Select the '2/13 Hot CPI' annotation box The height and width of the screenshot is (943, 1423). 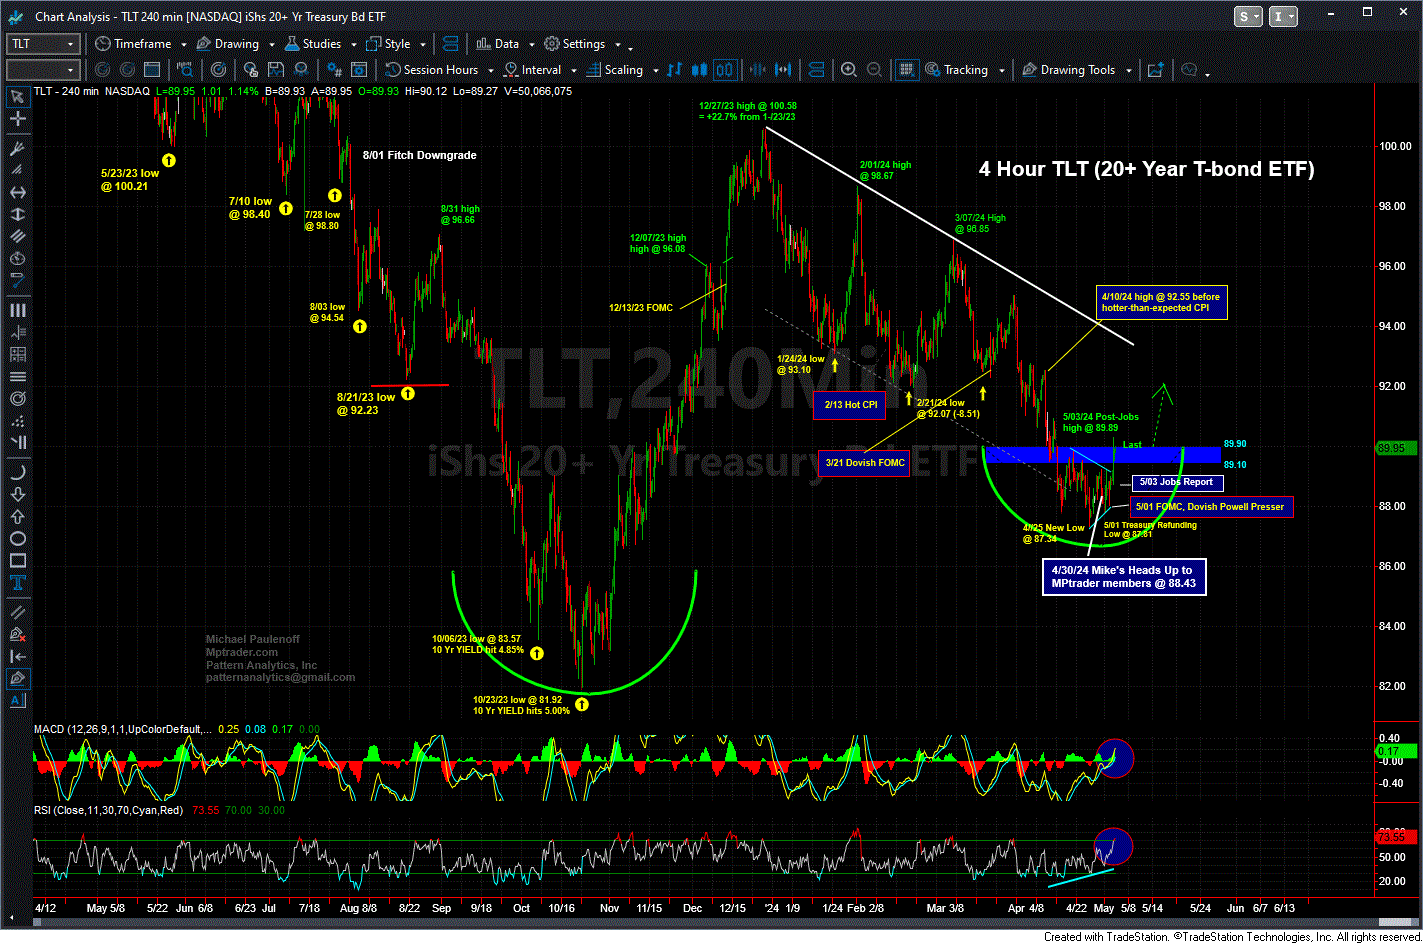(849, 404)
